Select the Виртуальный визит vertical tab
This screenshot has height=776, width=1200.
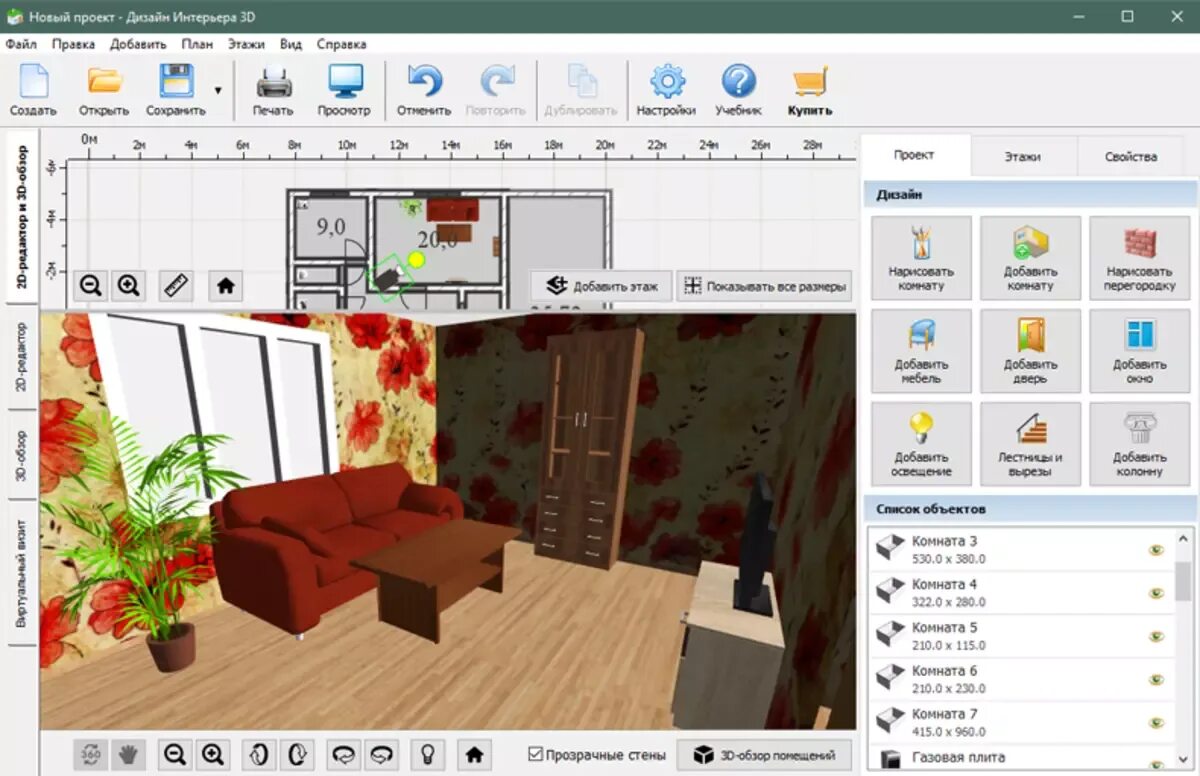22,573
